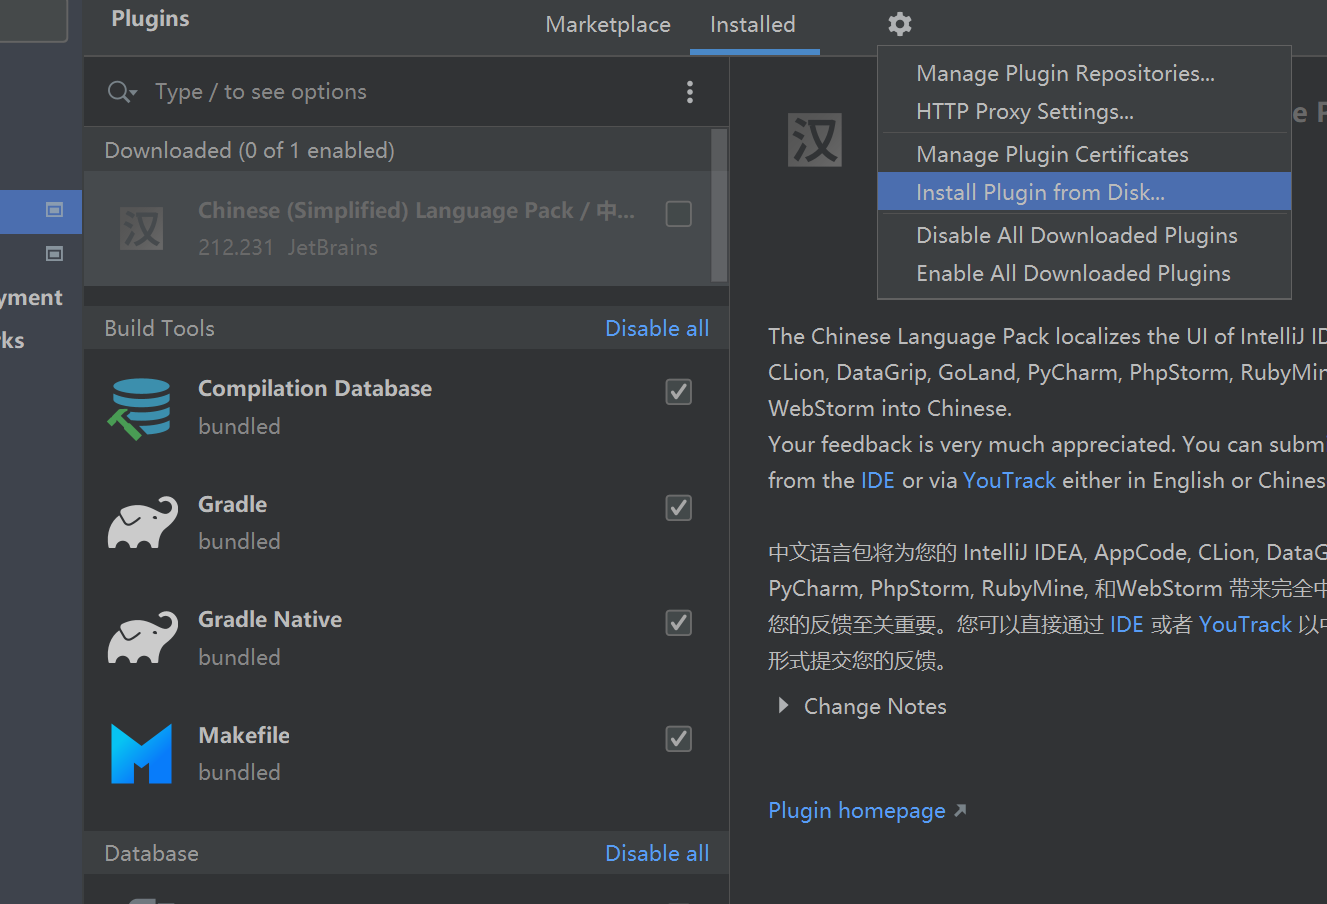This screenshot has width=1327, height=904.
Task: Click the Makefile plugin icon
Action: [142, 754]
